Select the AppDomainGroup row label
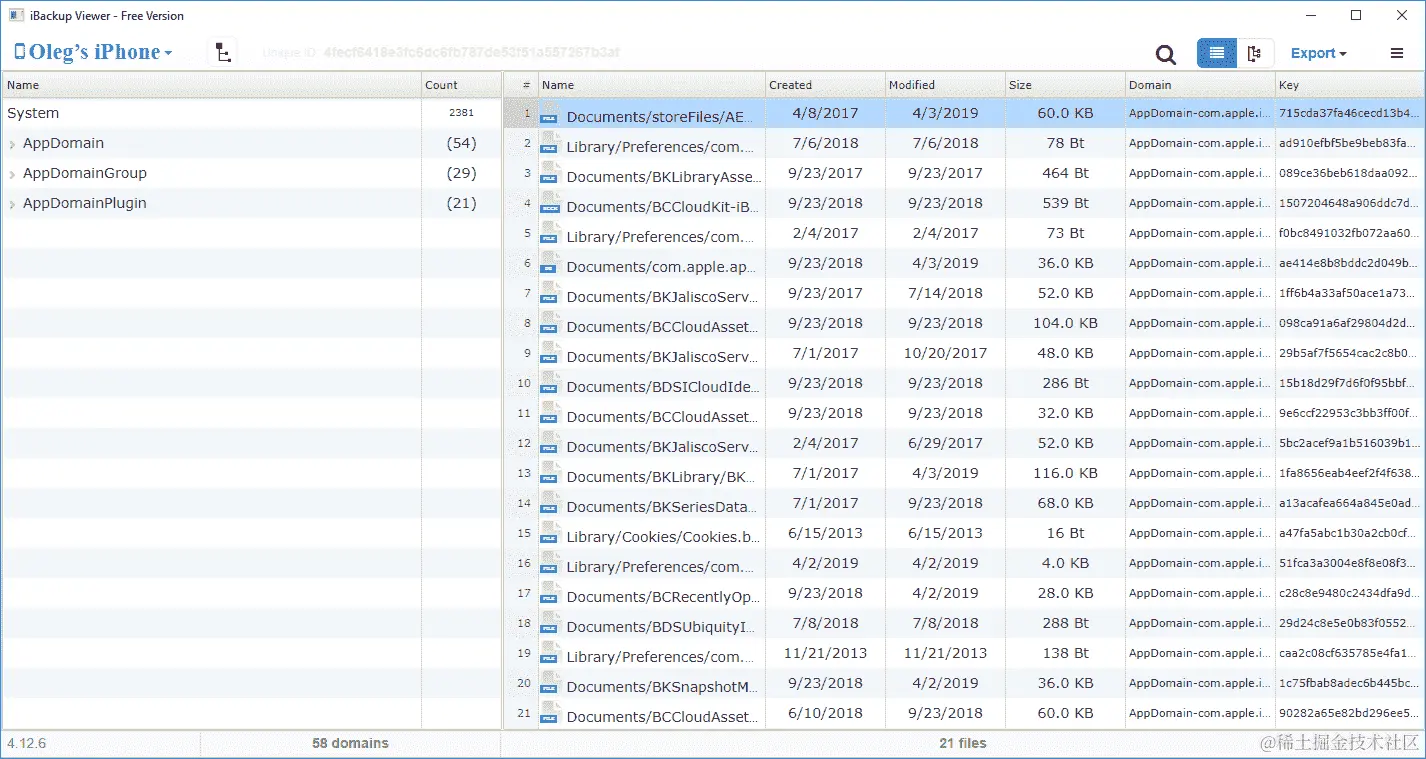This screenshot has height=759, width=1426. point(85,173)
